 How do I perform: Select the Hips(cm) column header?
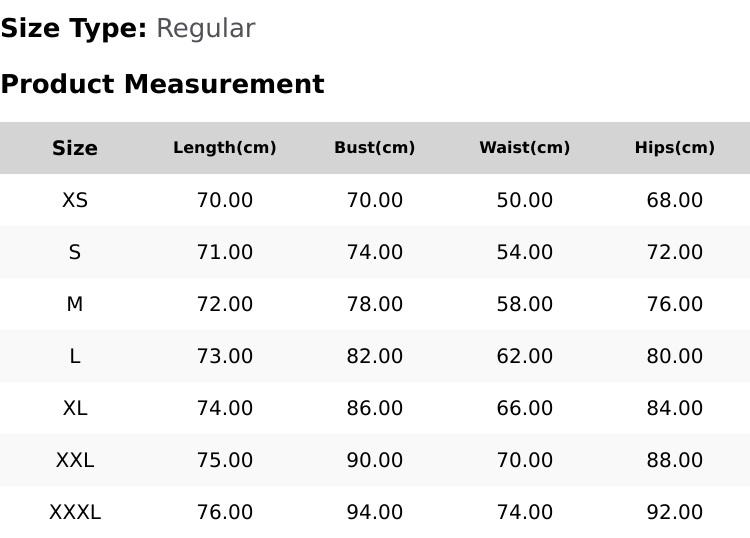(x=674, y=147)
